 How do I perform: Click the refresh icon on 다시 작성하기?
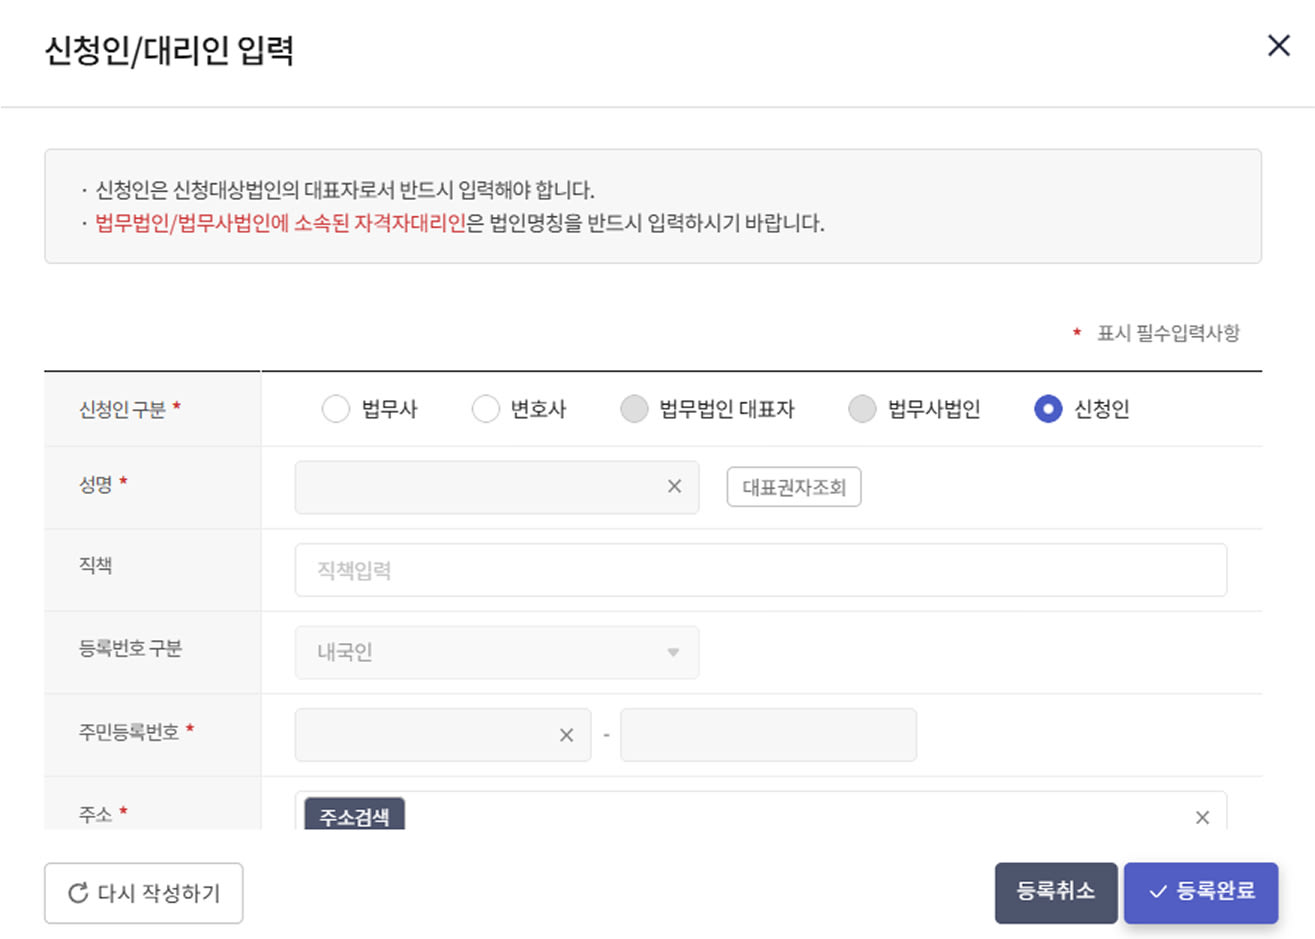click(76, 893)
